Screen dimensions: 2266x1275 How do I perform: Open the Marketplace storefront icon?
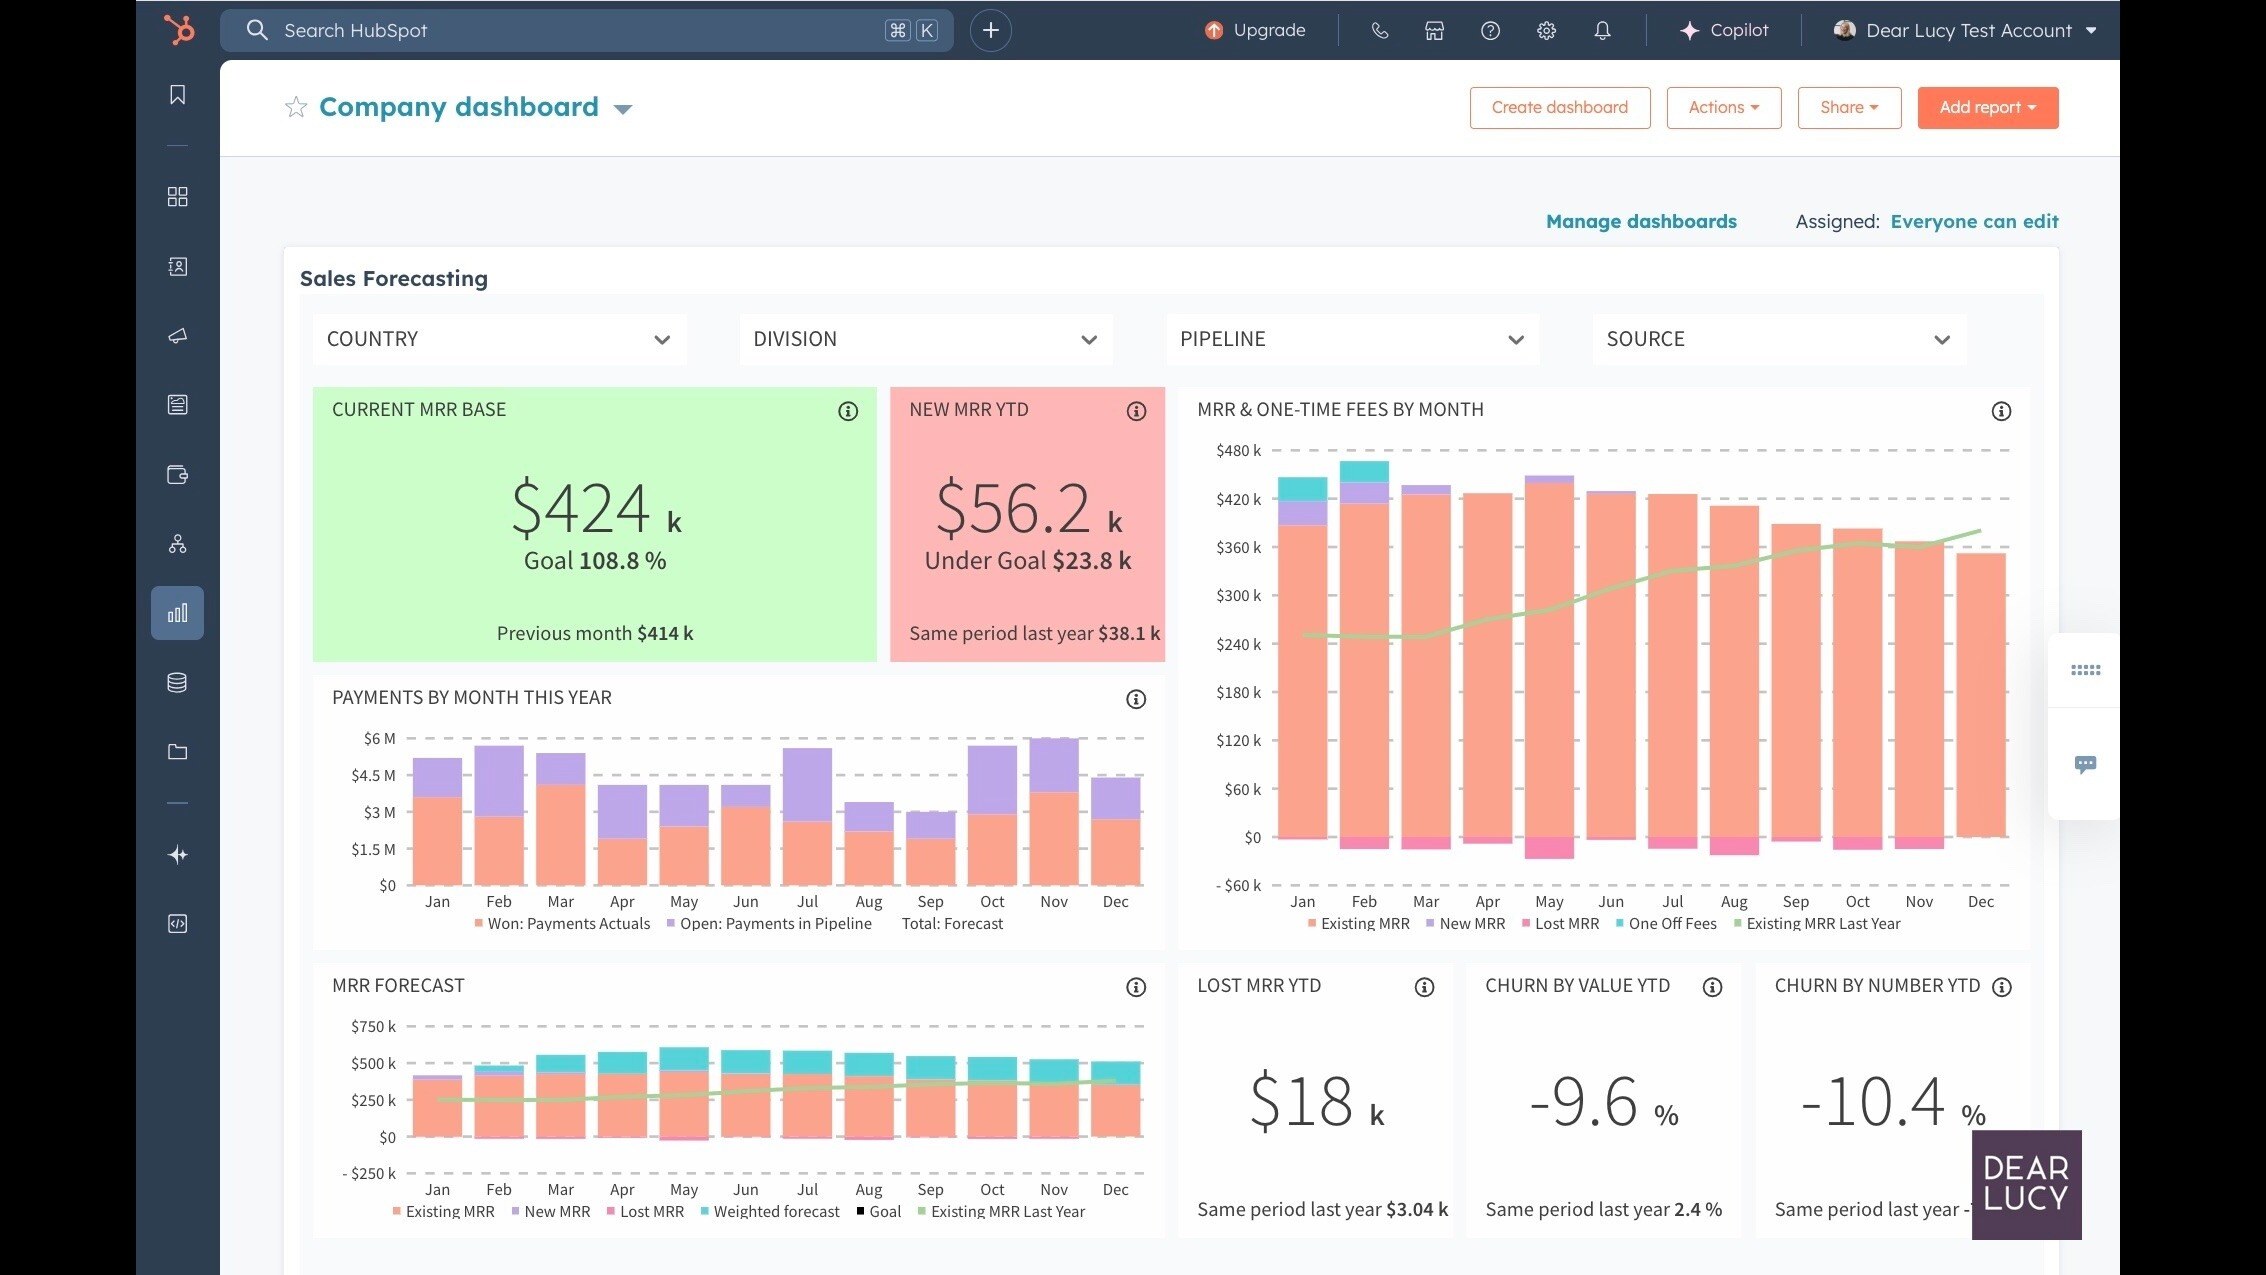[1434, 31]
